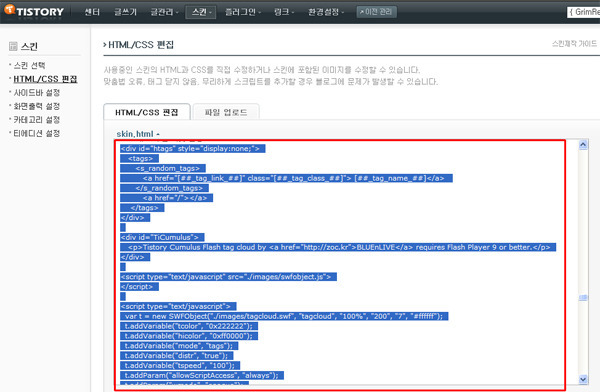
Task: Expand the 링크 dropdown menu
Action: (284, 12)
